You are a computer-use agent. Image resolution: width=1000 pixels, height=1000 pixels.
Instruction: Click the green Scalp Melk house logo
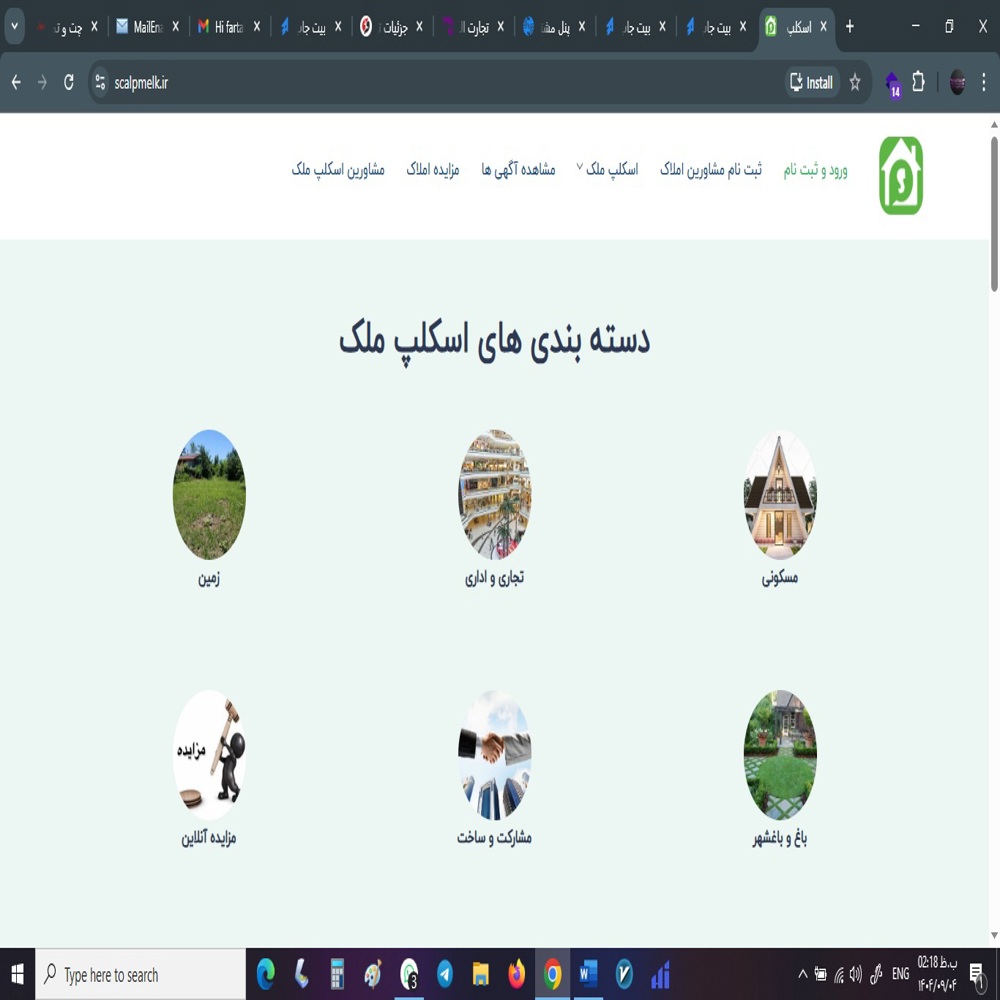click(x=900, y=176)
